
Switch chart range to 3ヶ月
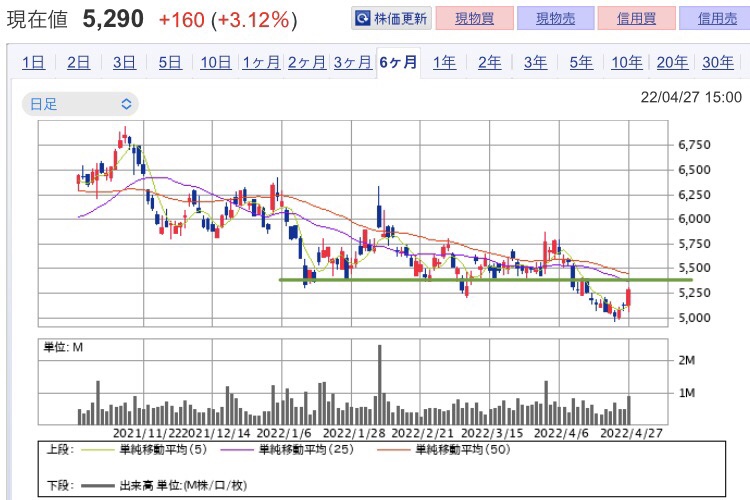click(x=353, y=62)
